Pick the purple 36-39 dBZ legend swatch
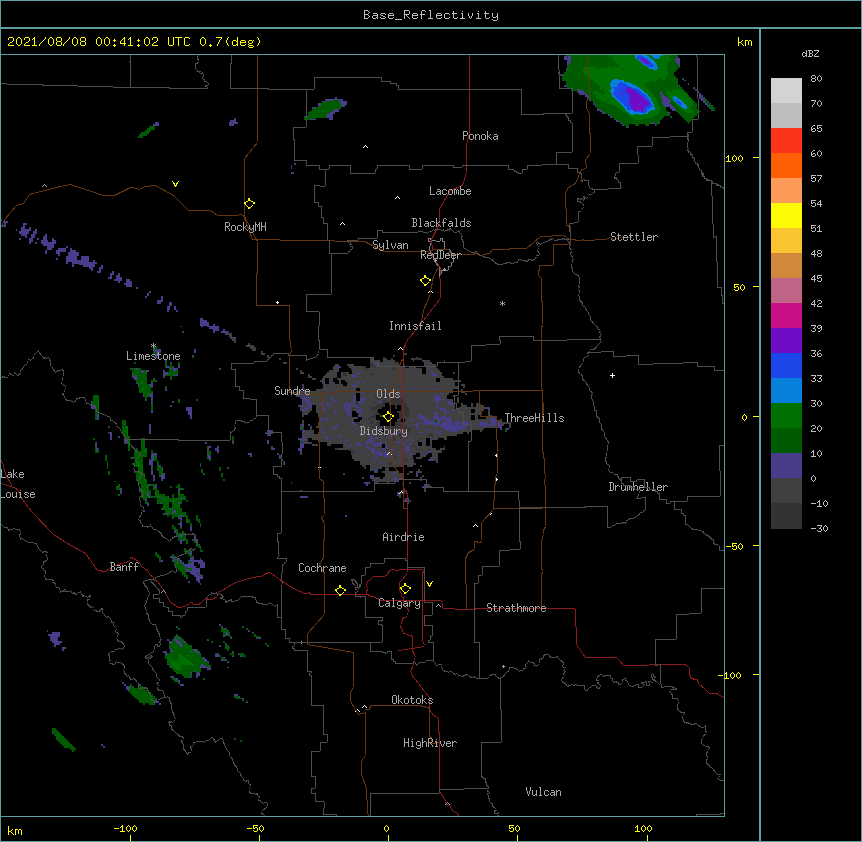The image size is (862, 842). coord(786,341)
